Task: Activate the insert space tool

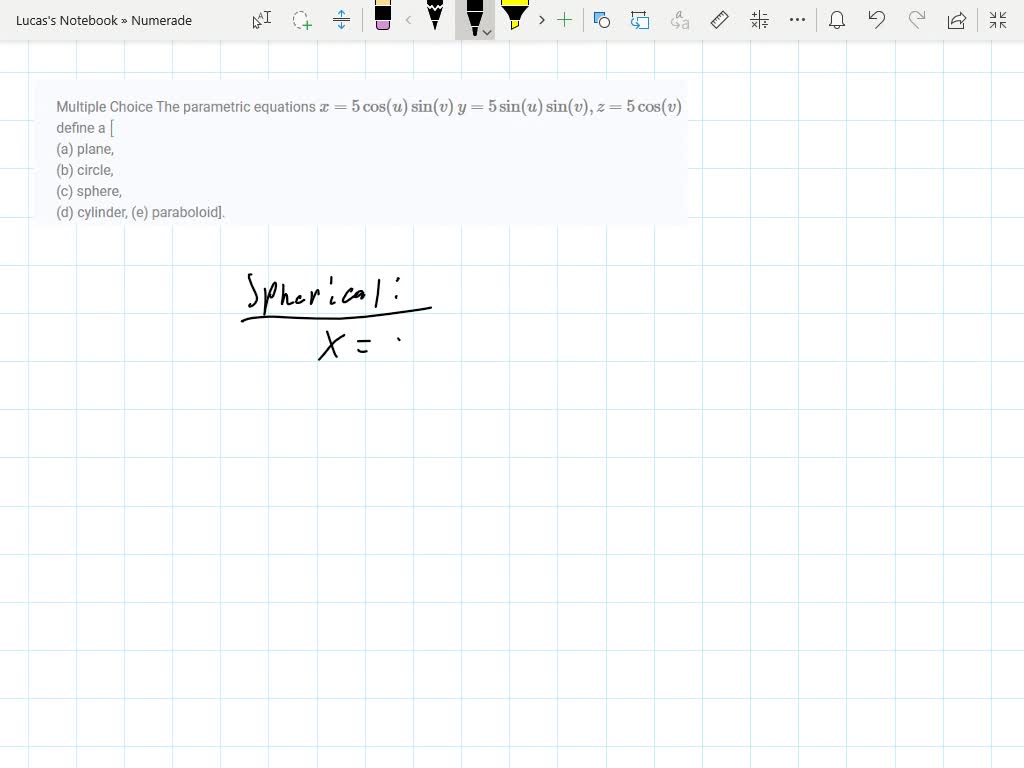Action: tap(342, 20)
